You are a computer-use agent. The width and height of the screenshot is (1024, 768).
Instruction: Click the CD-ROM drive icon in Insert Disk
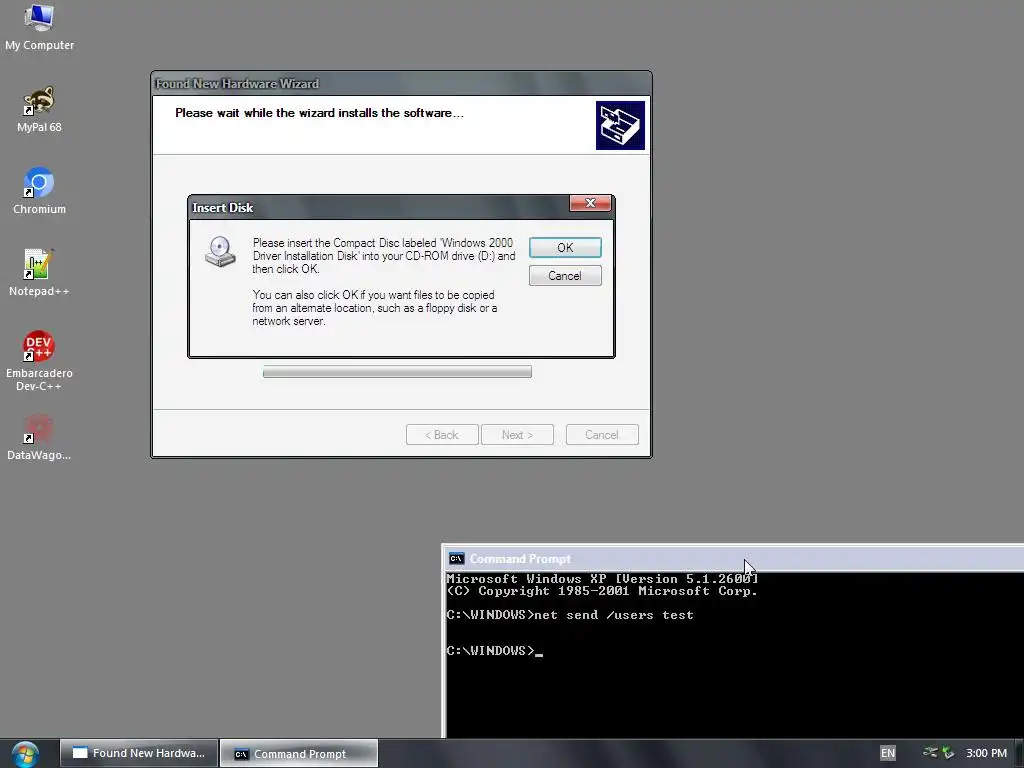[220, 252]
